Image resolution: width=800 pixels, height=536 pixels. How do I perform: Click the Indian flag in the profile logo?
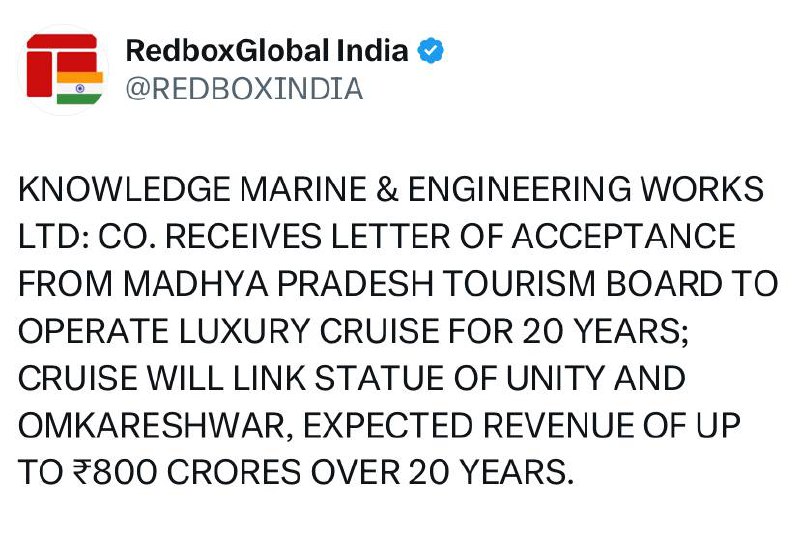(80, 87)
